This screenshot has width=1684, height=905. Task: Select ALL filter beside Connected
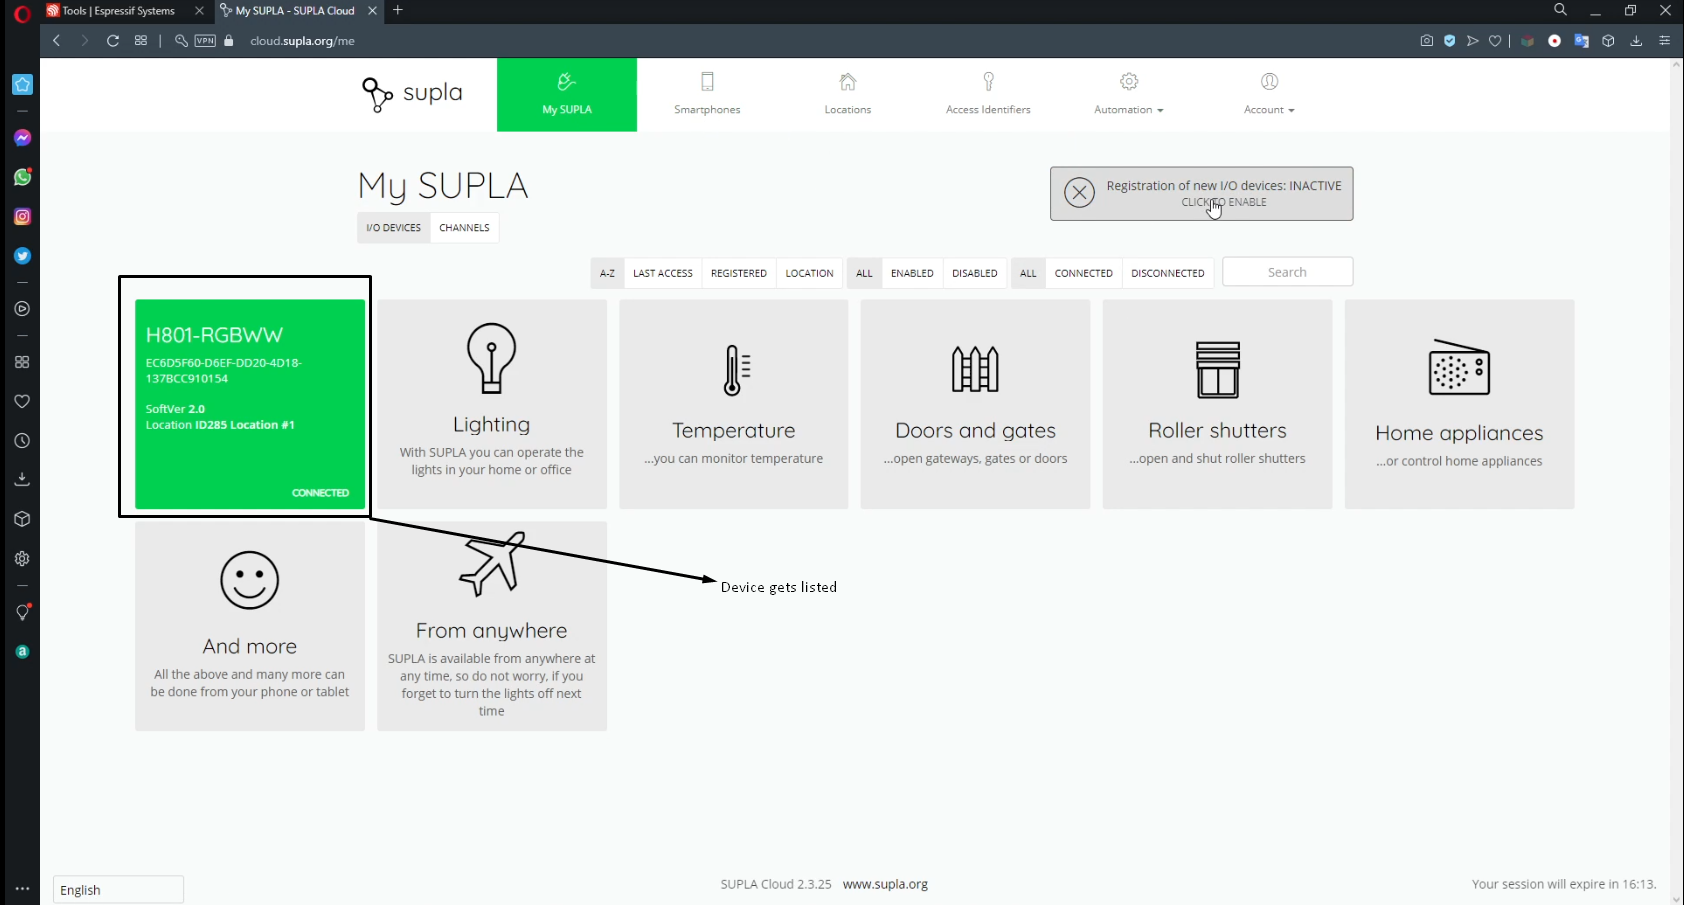click(x=1028, y=273)
